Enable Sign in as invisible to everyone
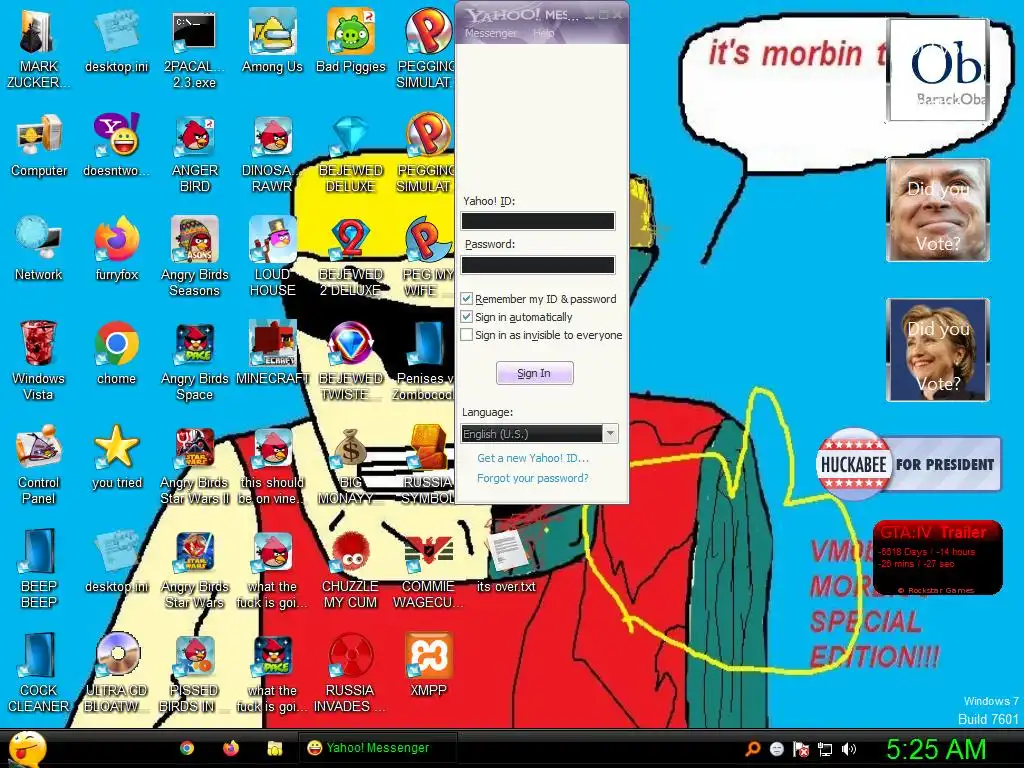This screenshot has width=1024, height=768. pyautogui.click(x=466, y=335)
